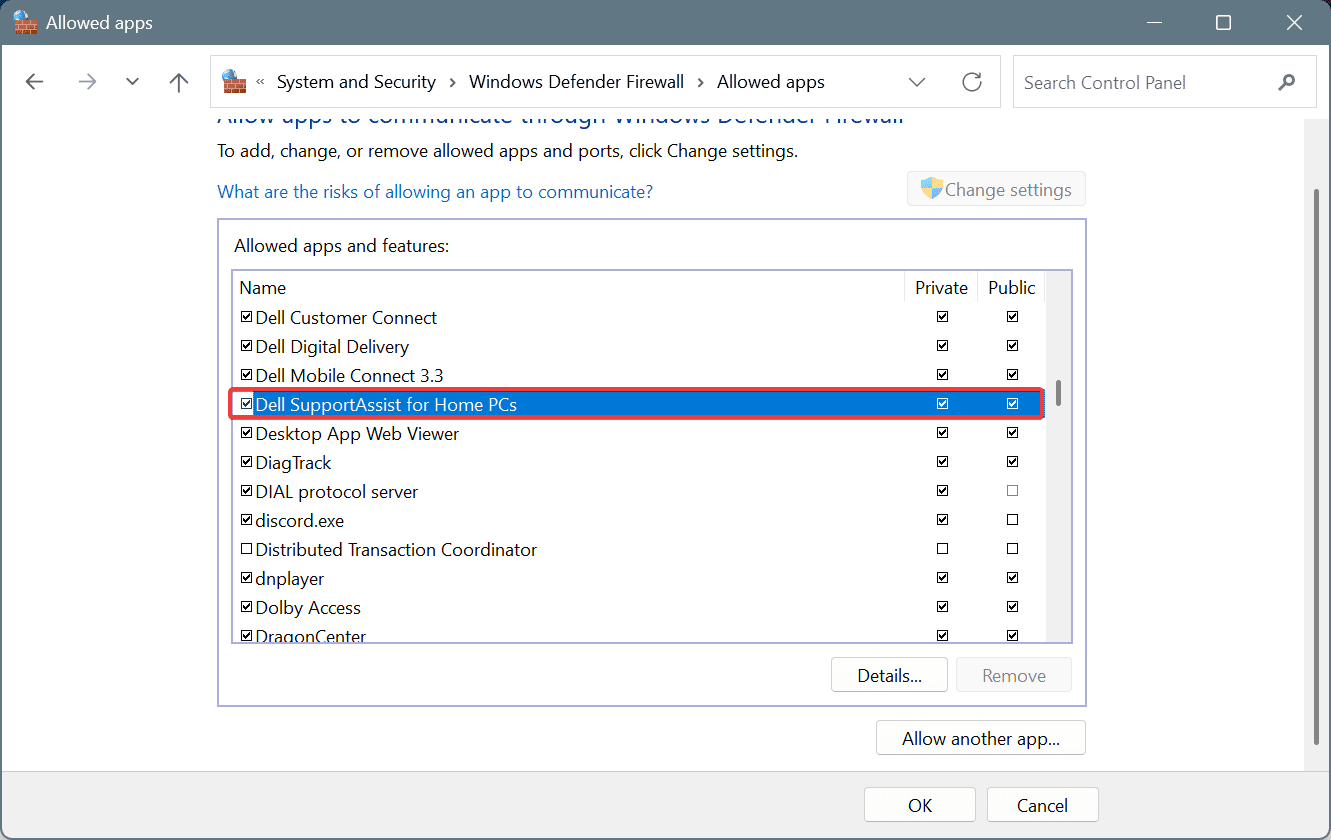Click the forward navigation arrow
Viewport: 1331px width, 840px height.
point(87,82)
